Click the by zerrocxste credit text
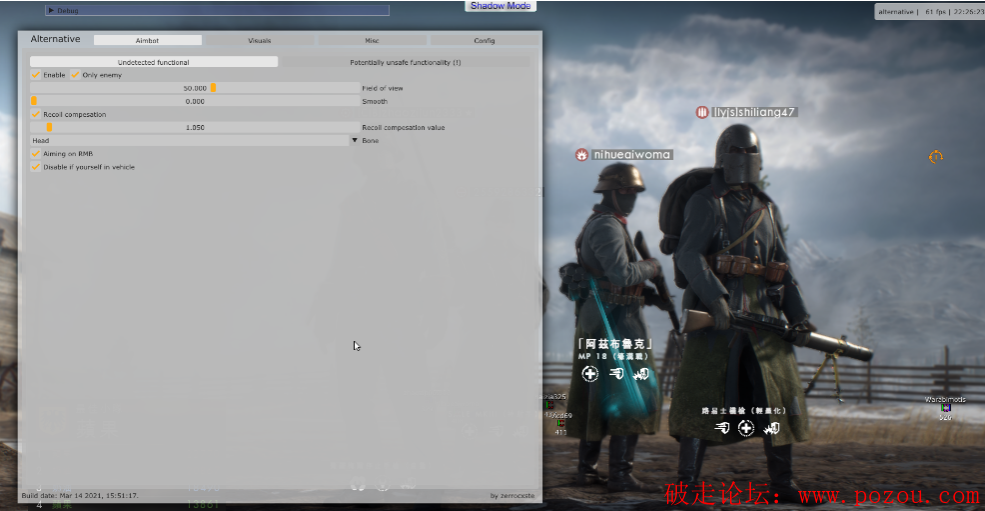This screenshot has width=985, height=511. pyautogui.click(x=513, y=496)
